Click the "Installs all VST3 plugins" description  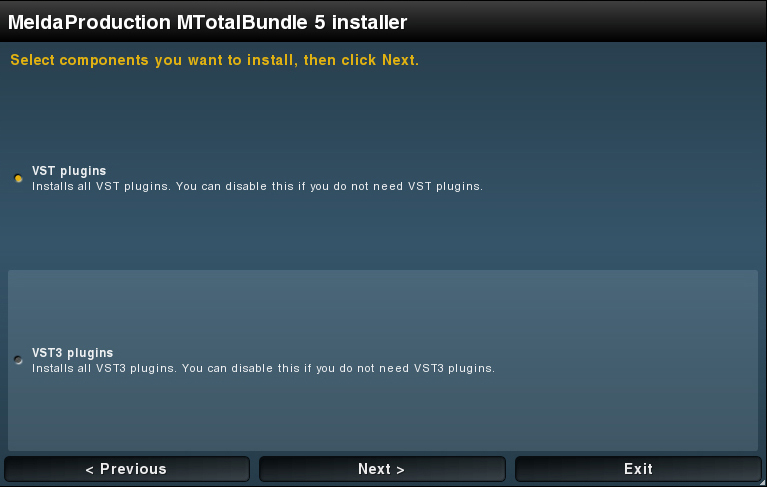coord(263,368)
